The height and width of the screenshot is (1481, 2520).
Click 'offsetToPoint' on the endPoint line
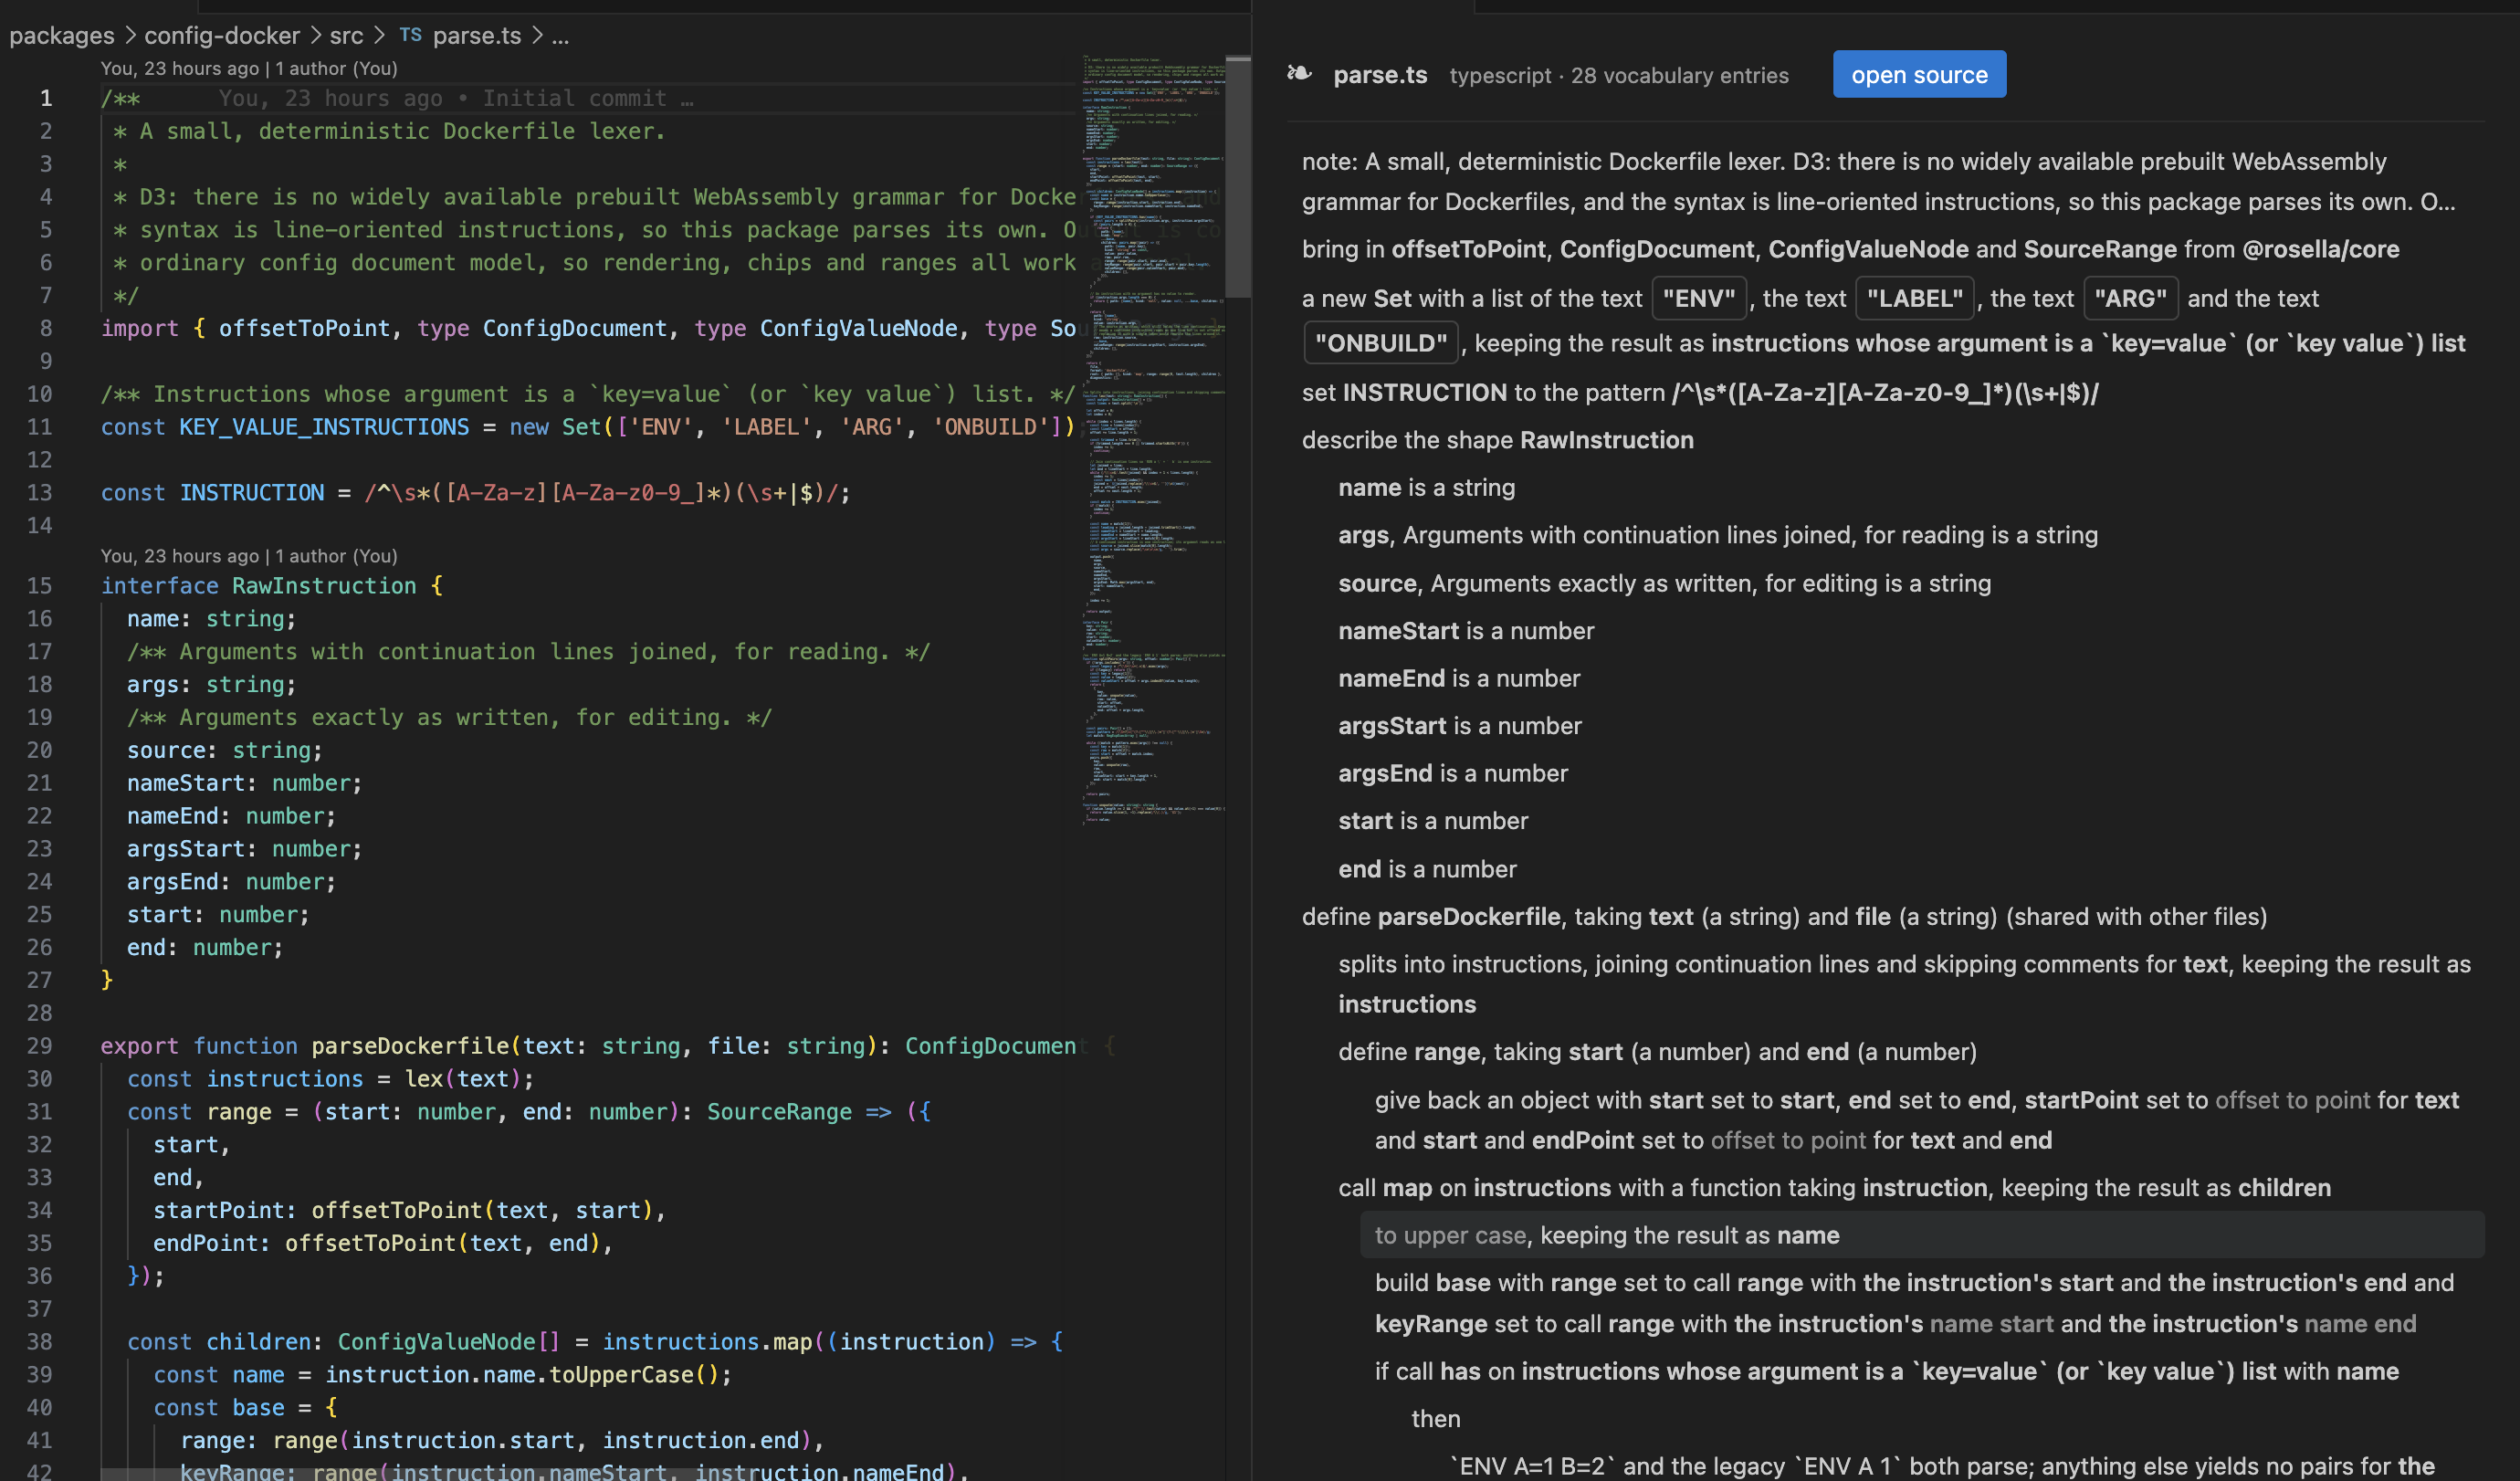tap(371, 1243)
